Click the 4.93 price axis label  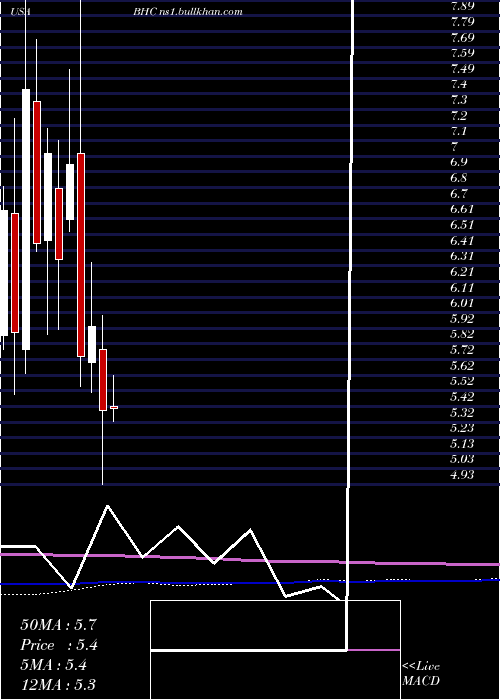(x=462, y=475)
